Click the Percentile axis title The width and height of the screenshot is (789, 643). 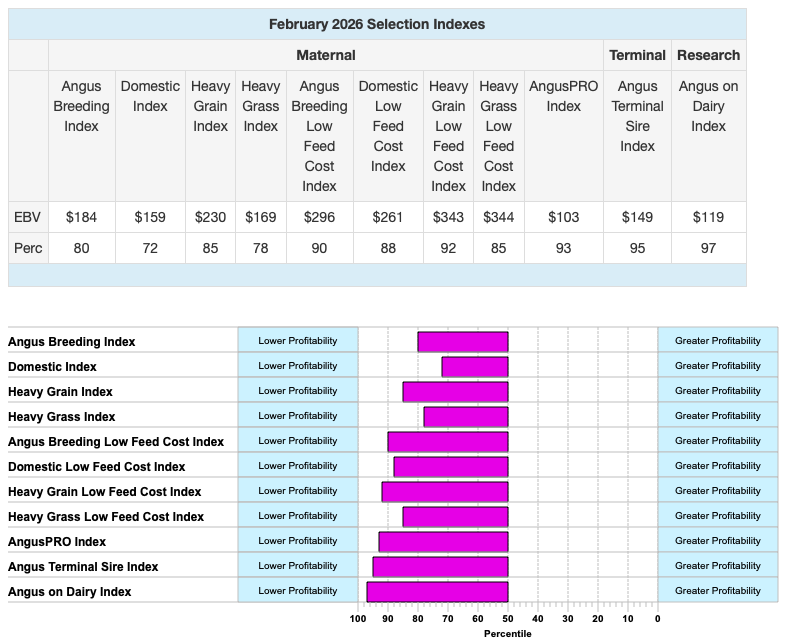508,633
